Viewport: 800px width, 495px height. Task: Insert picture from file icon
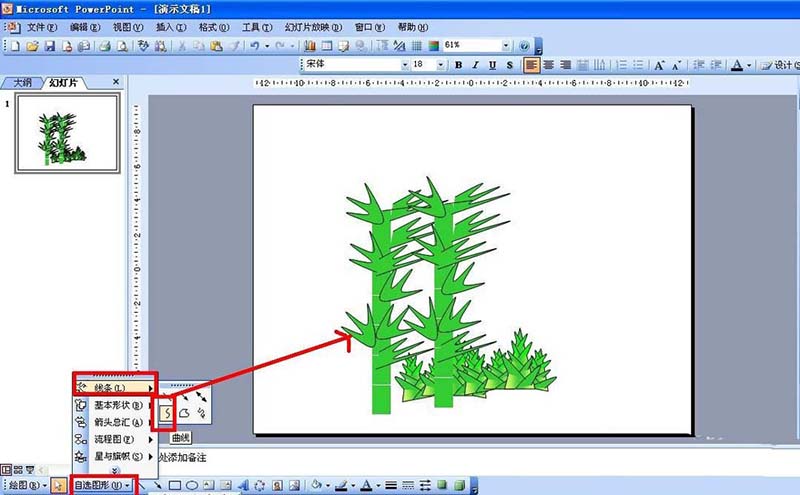tap(294, 485)
